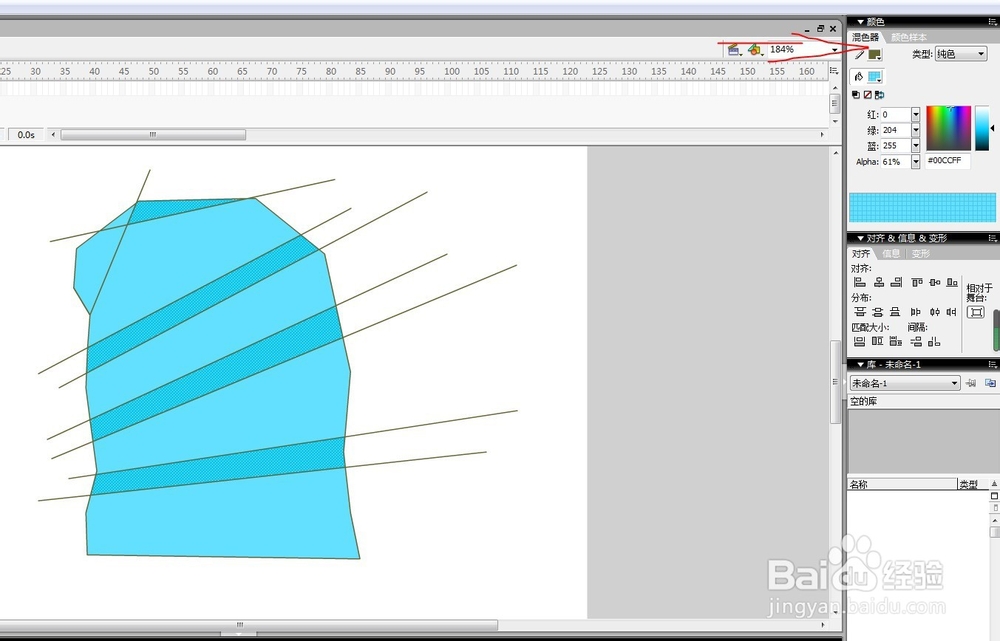This screenshot has height=641, width=1000.
Task: Click the Distribute top edge icon
Action: [x=860, y=312]
